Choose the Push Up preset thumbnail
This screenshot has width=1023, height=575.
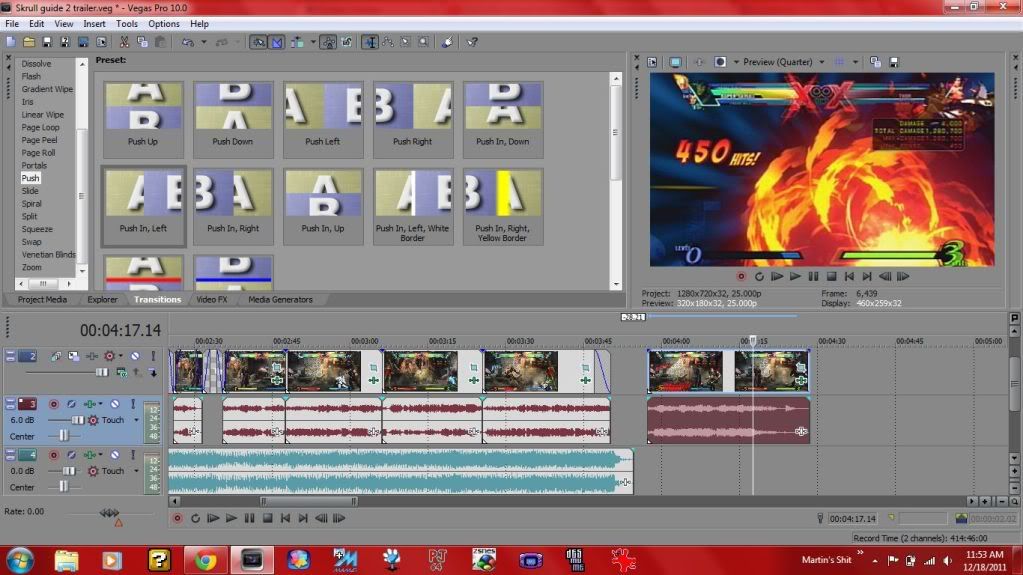pyautogui.click(x=143, y=119)
